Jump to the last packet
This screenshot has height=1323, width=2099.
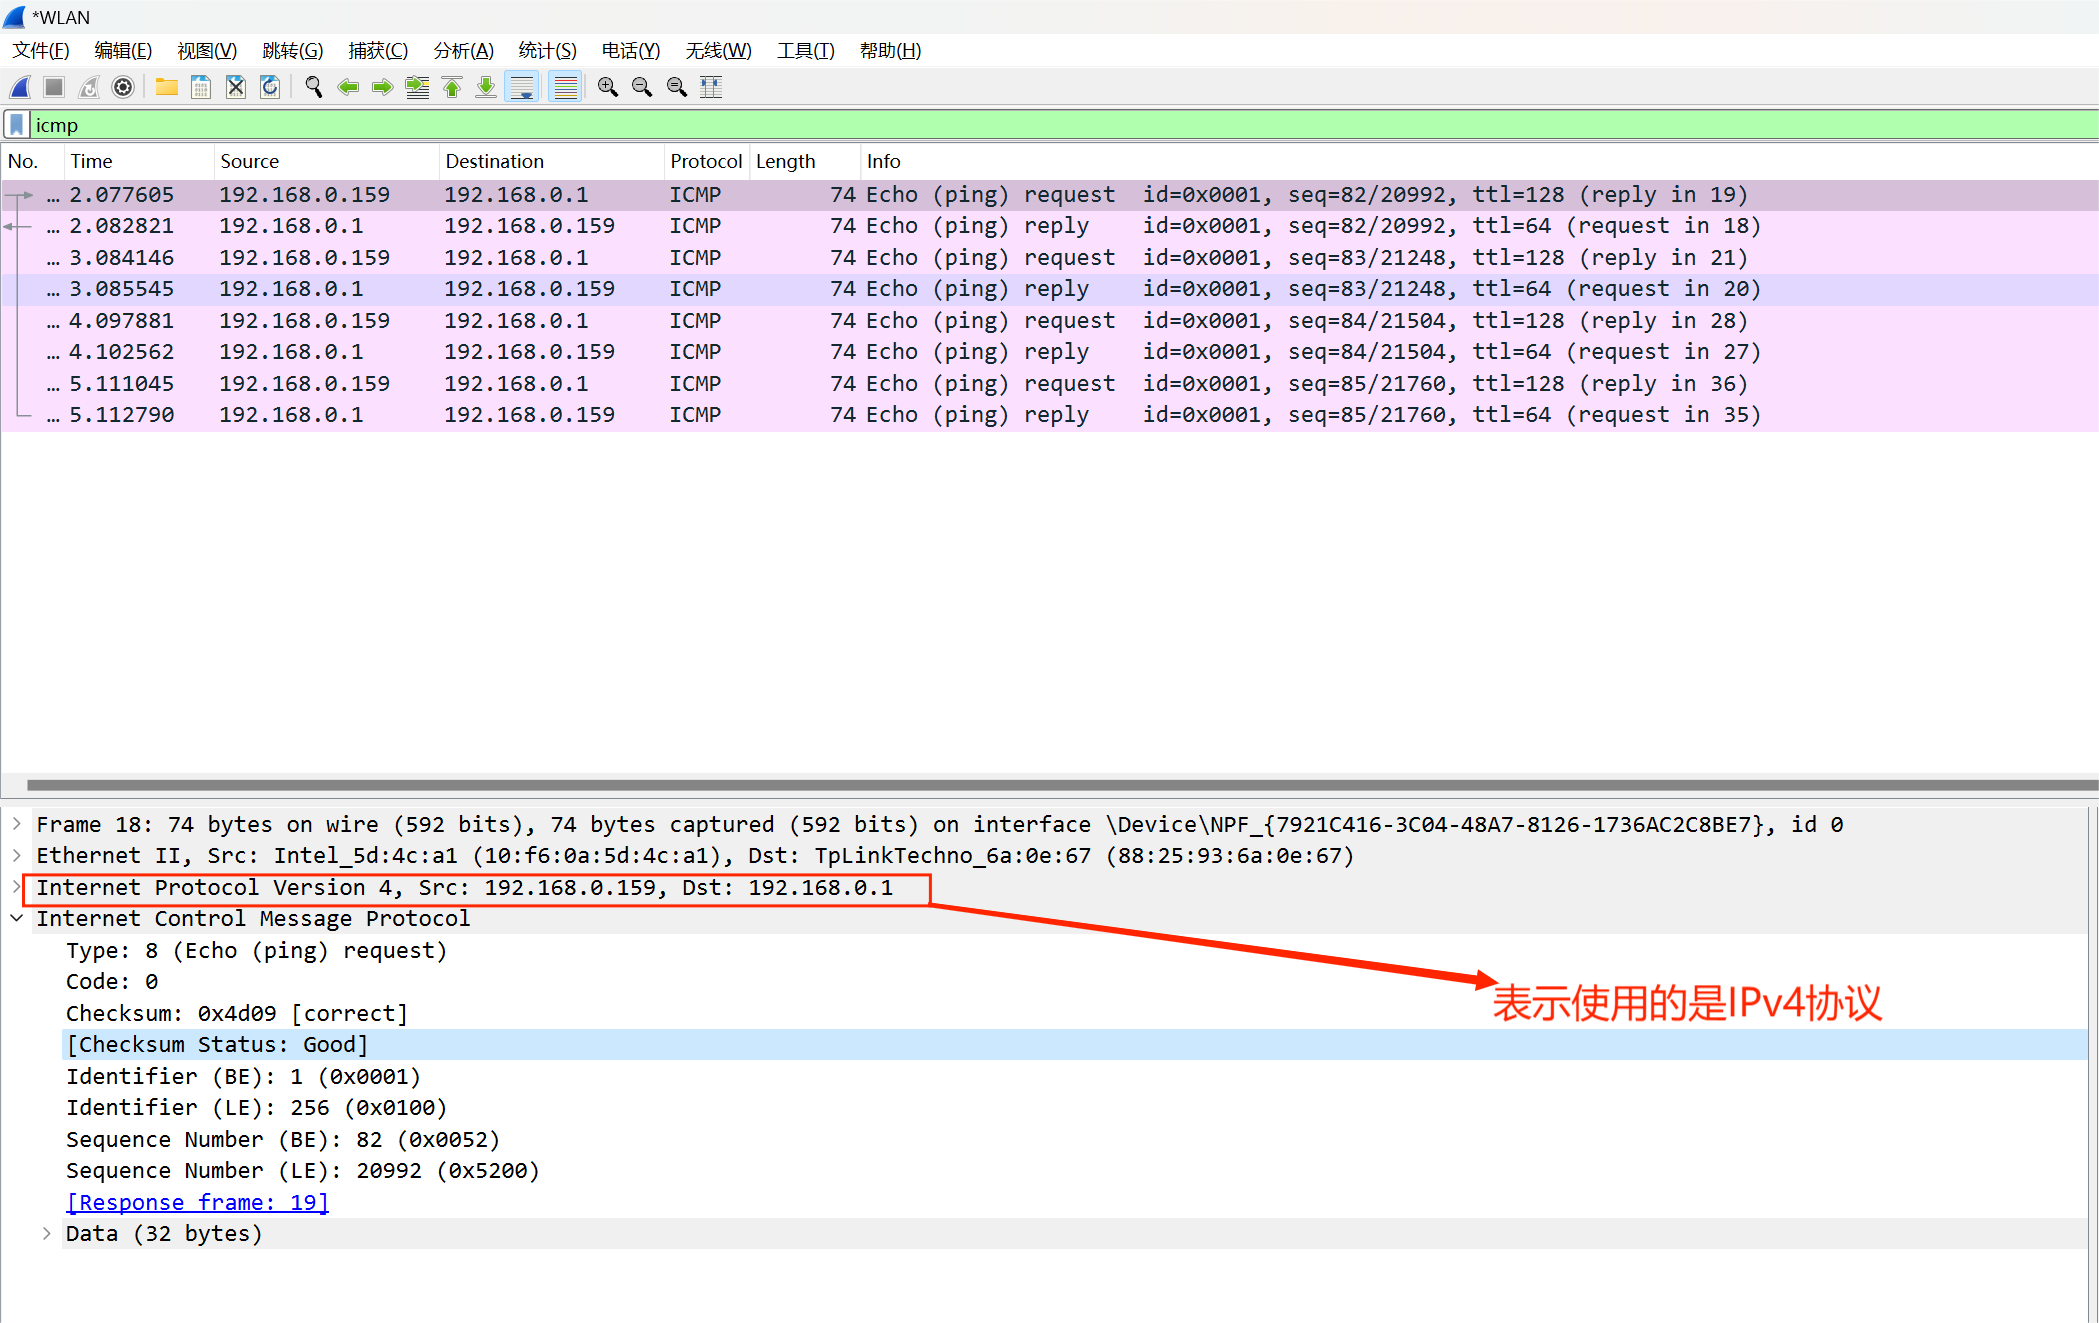(x=486, y=88)
